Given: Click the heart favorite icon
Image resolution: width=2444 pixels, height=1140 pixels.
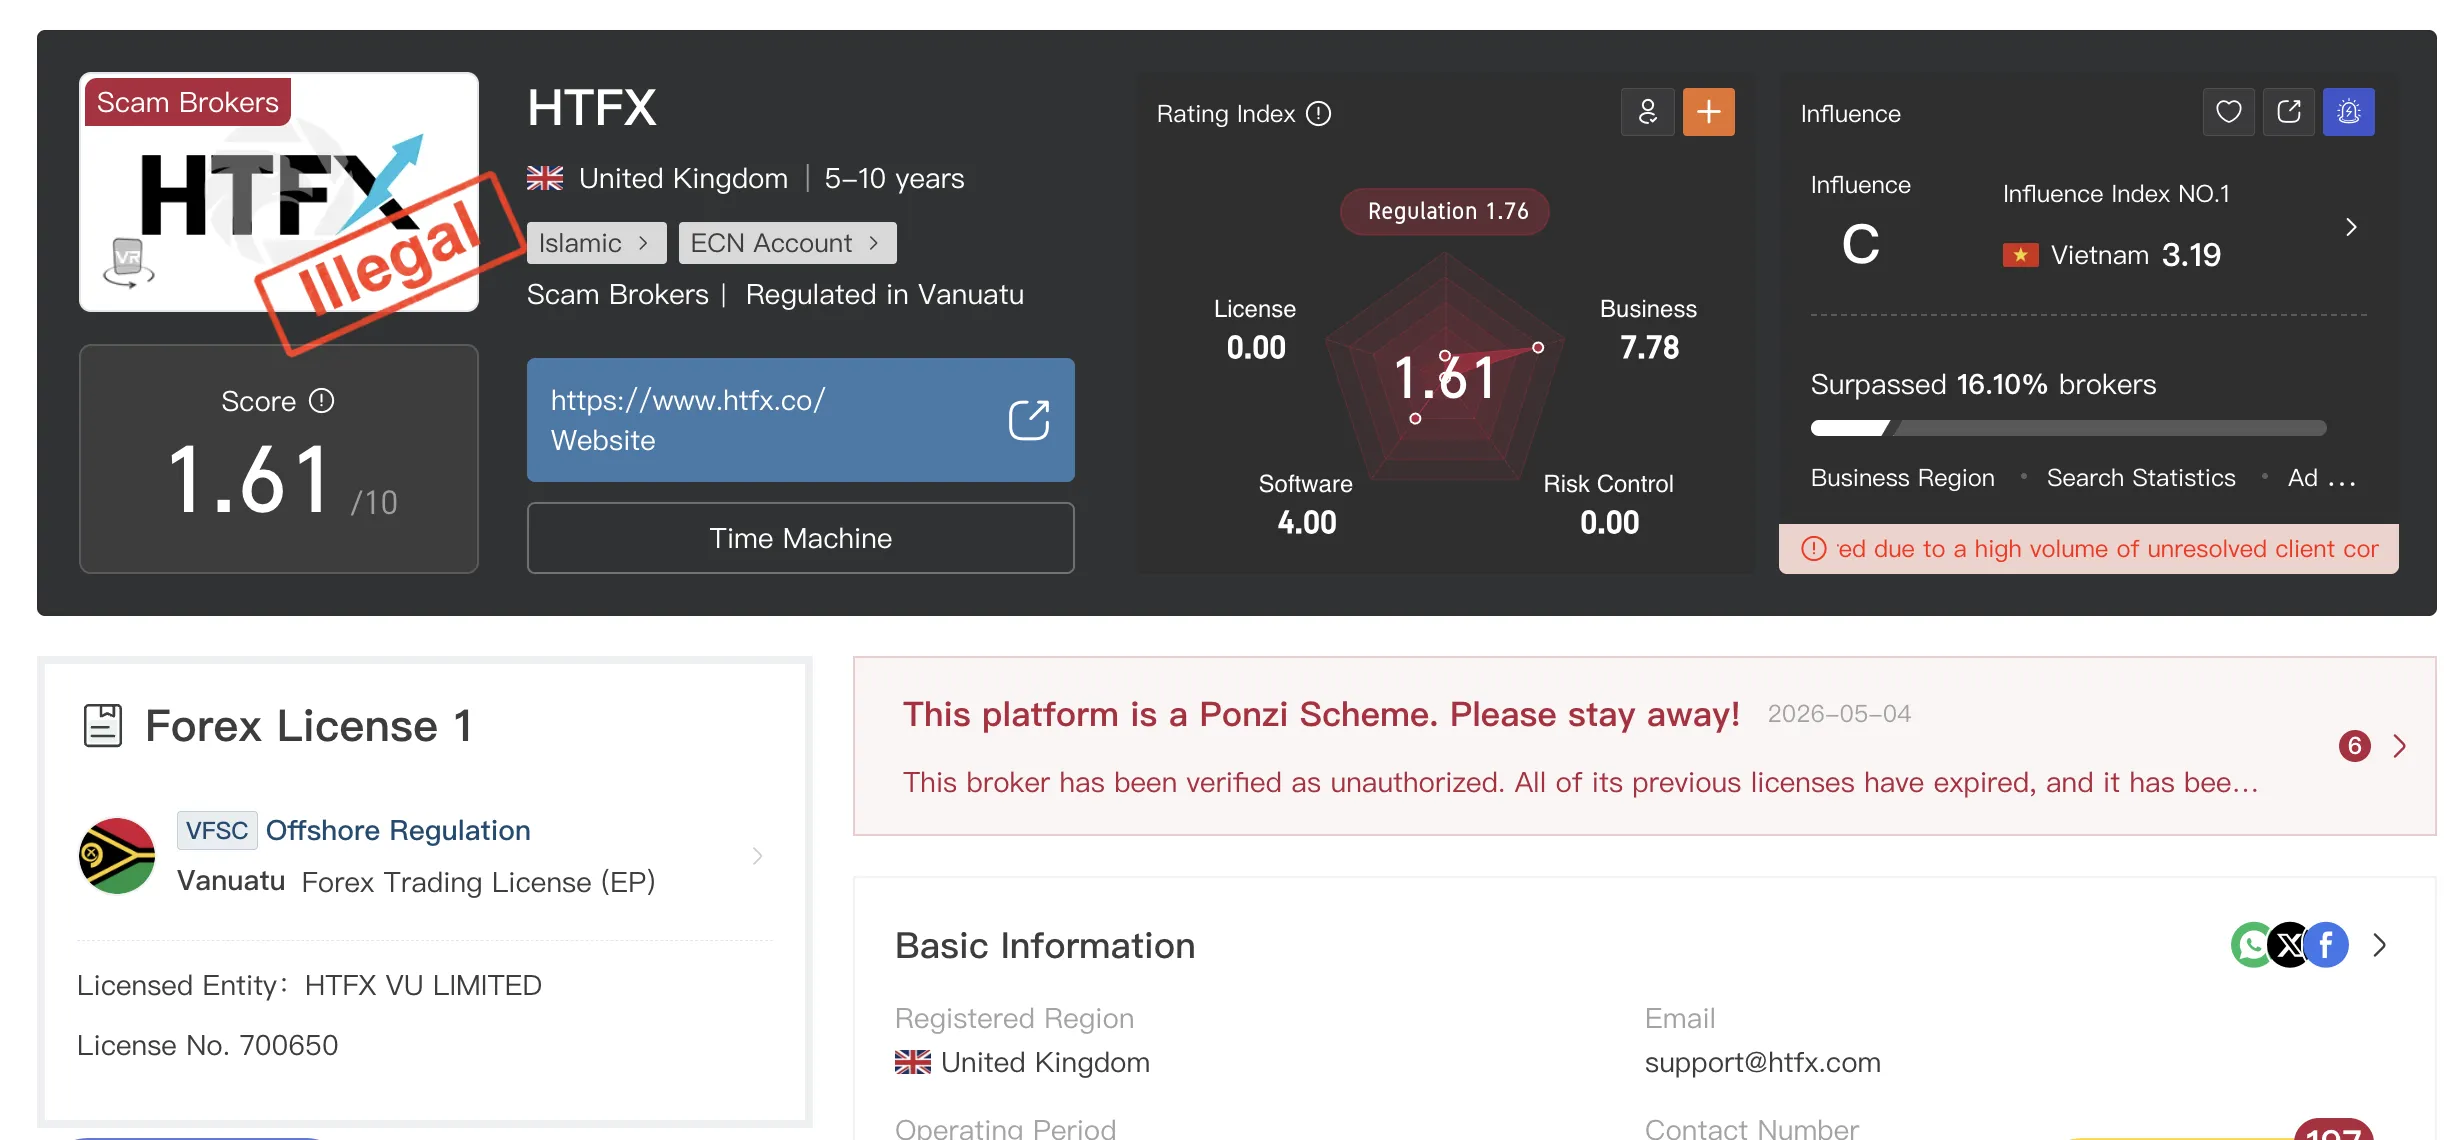Looking at the screenshot, I should pyautogui.click(x=2228, y=112).
